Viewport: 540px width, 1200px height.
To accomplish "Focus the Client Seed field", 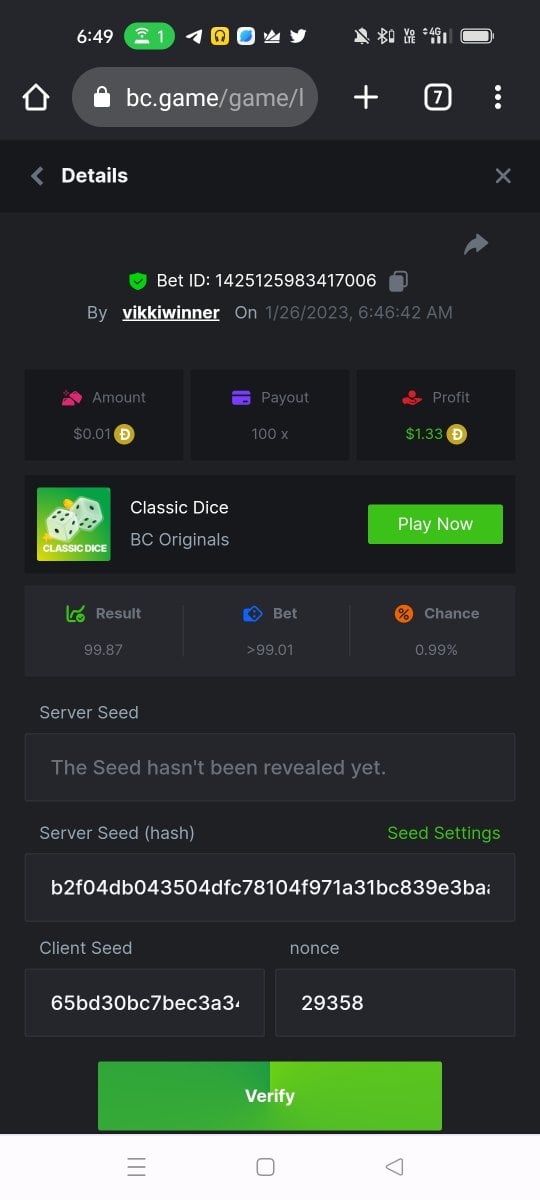I will [x=145, y=1002].
